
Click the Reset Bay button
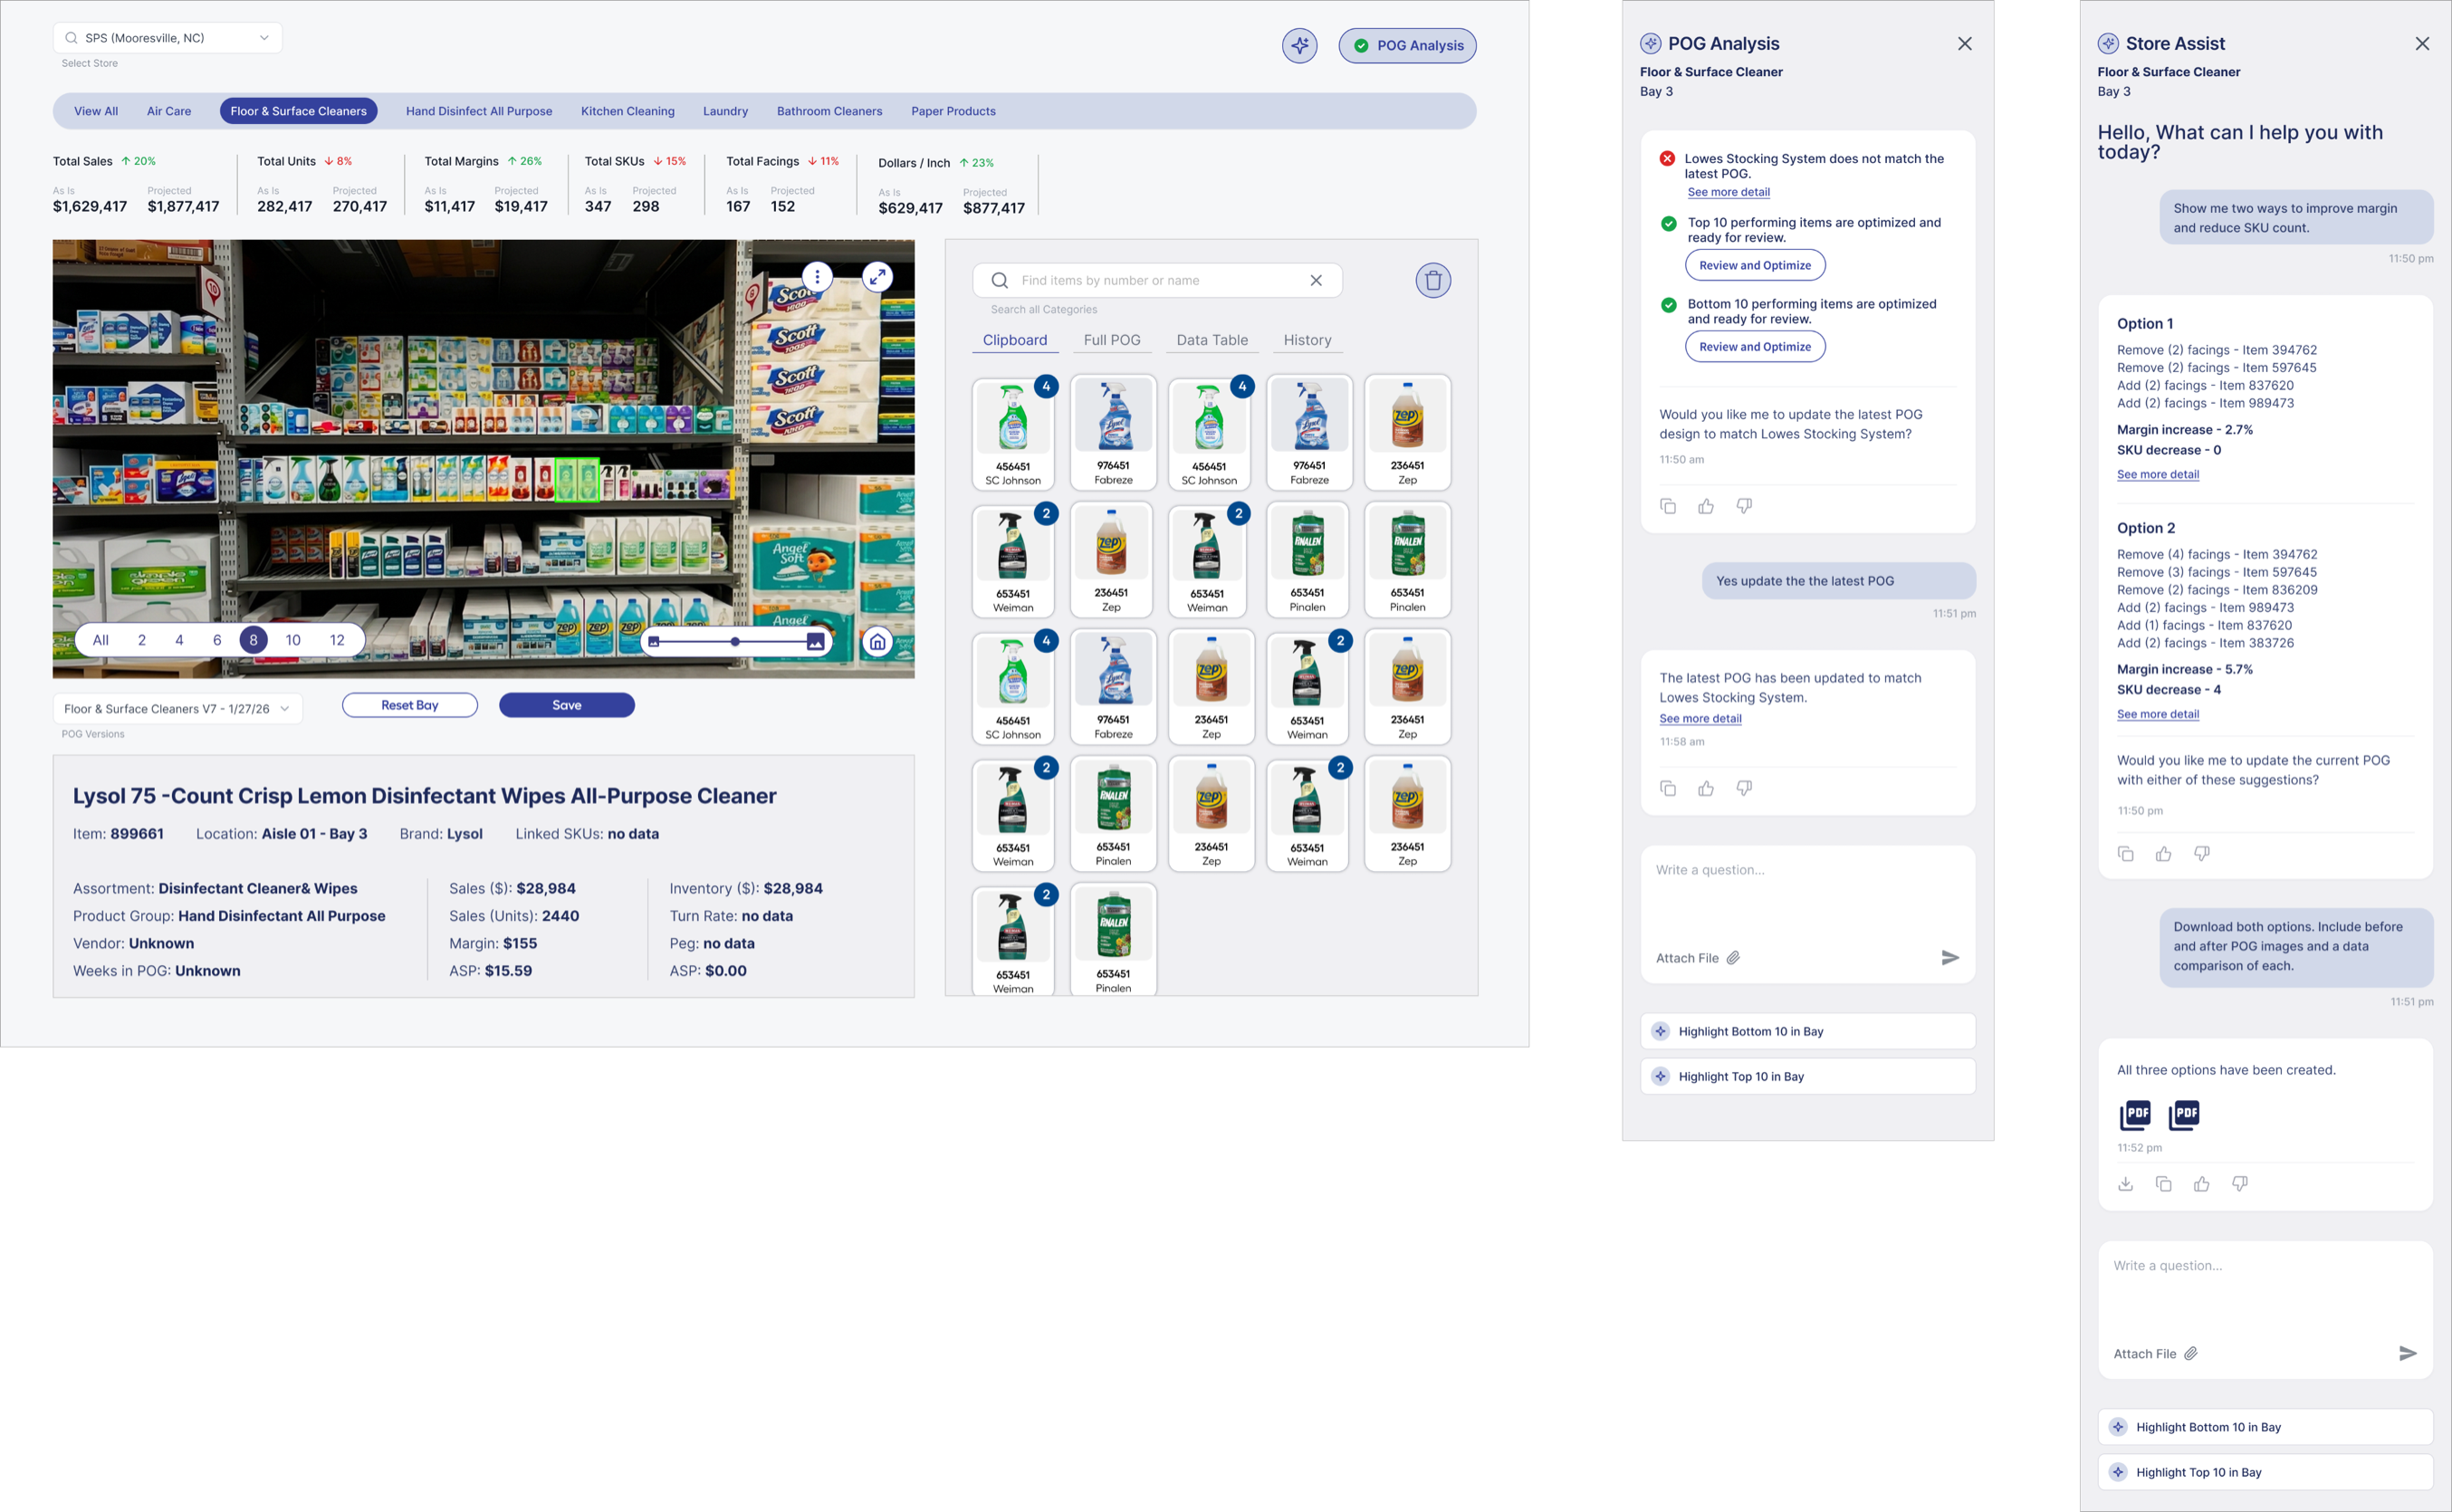(410, 706)
